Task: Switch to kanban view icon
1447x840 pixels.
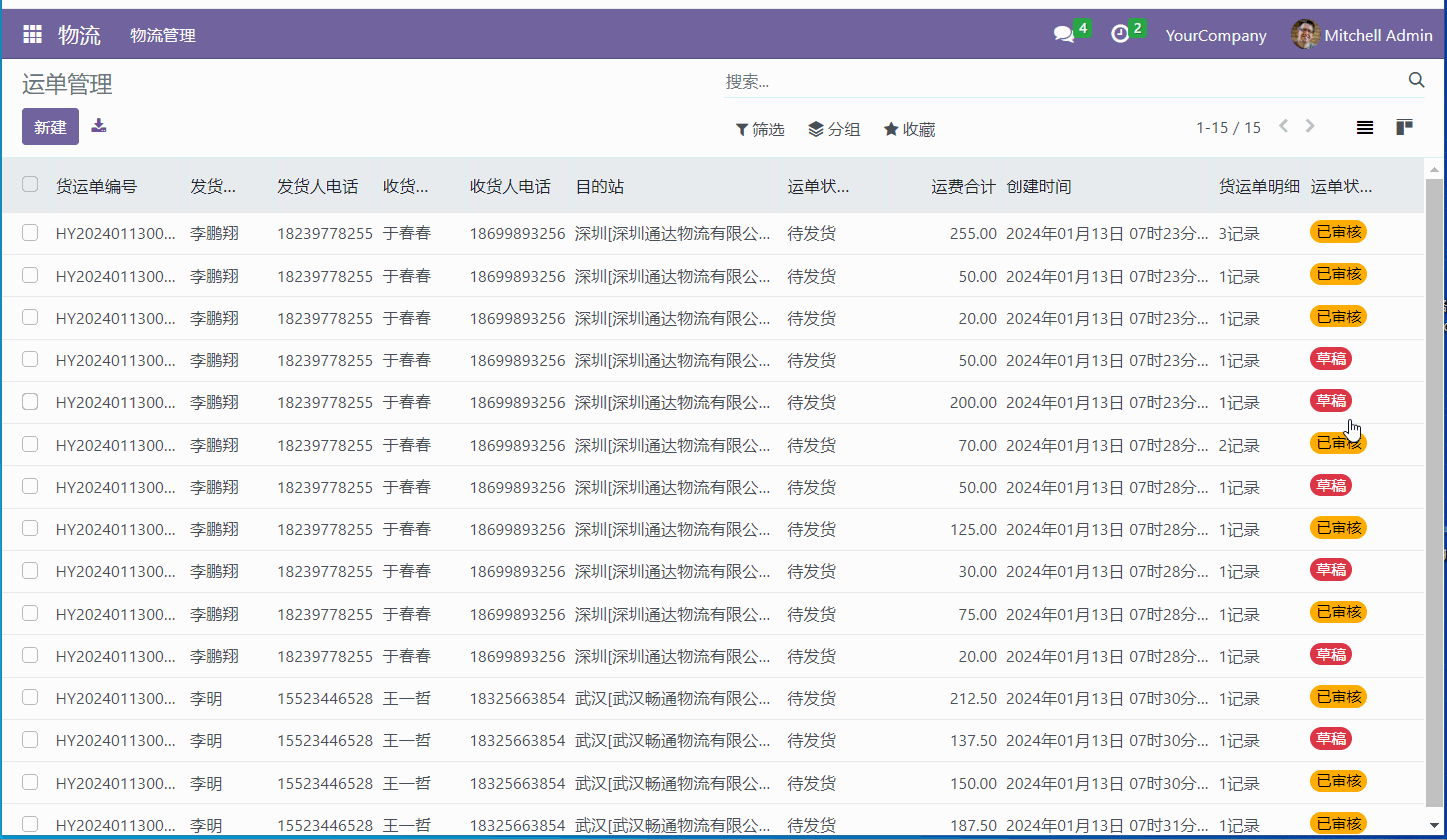Action: click(x=1406, y=127)
